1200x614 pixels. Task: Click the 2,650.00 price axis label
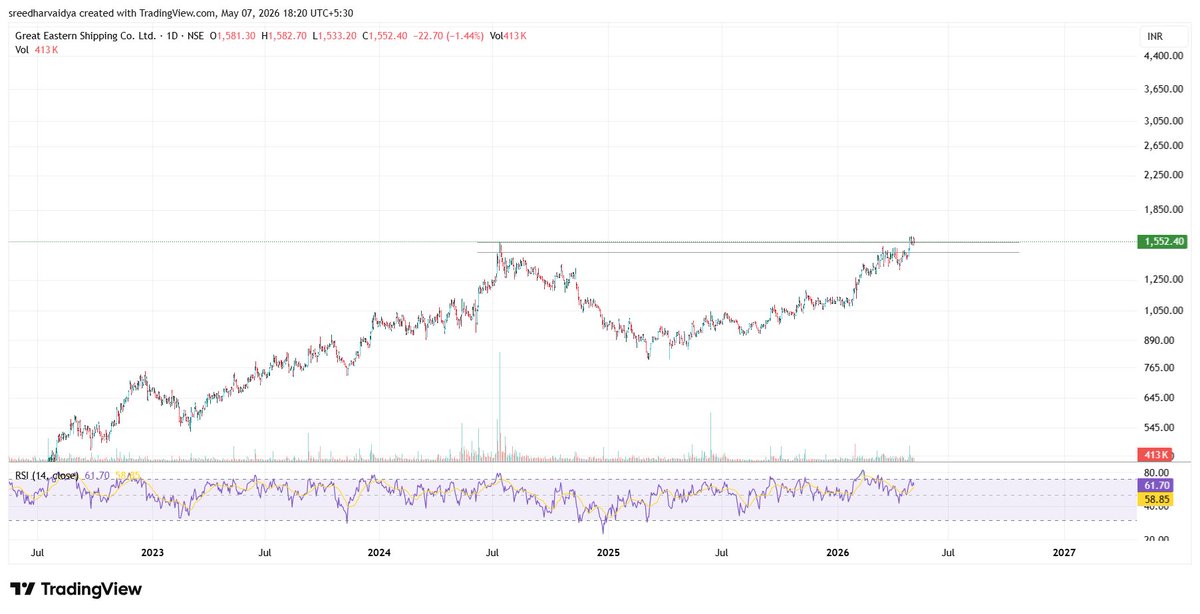coord(1164,146)
